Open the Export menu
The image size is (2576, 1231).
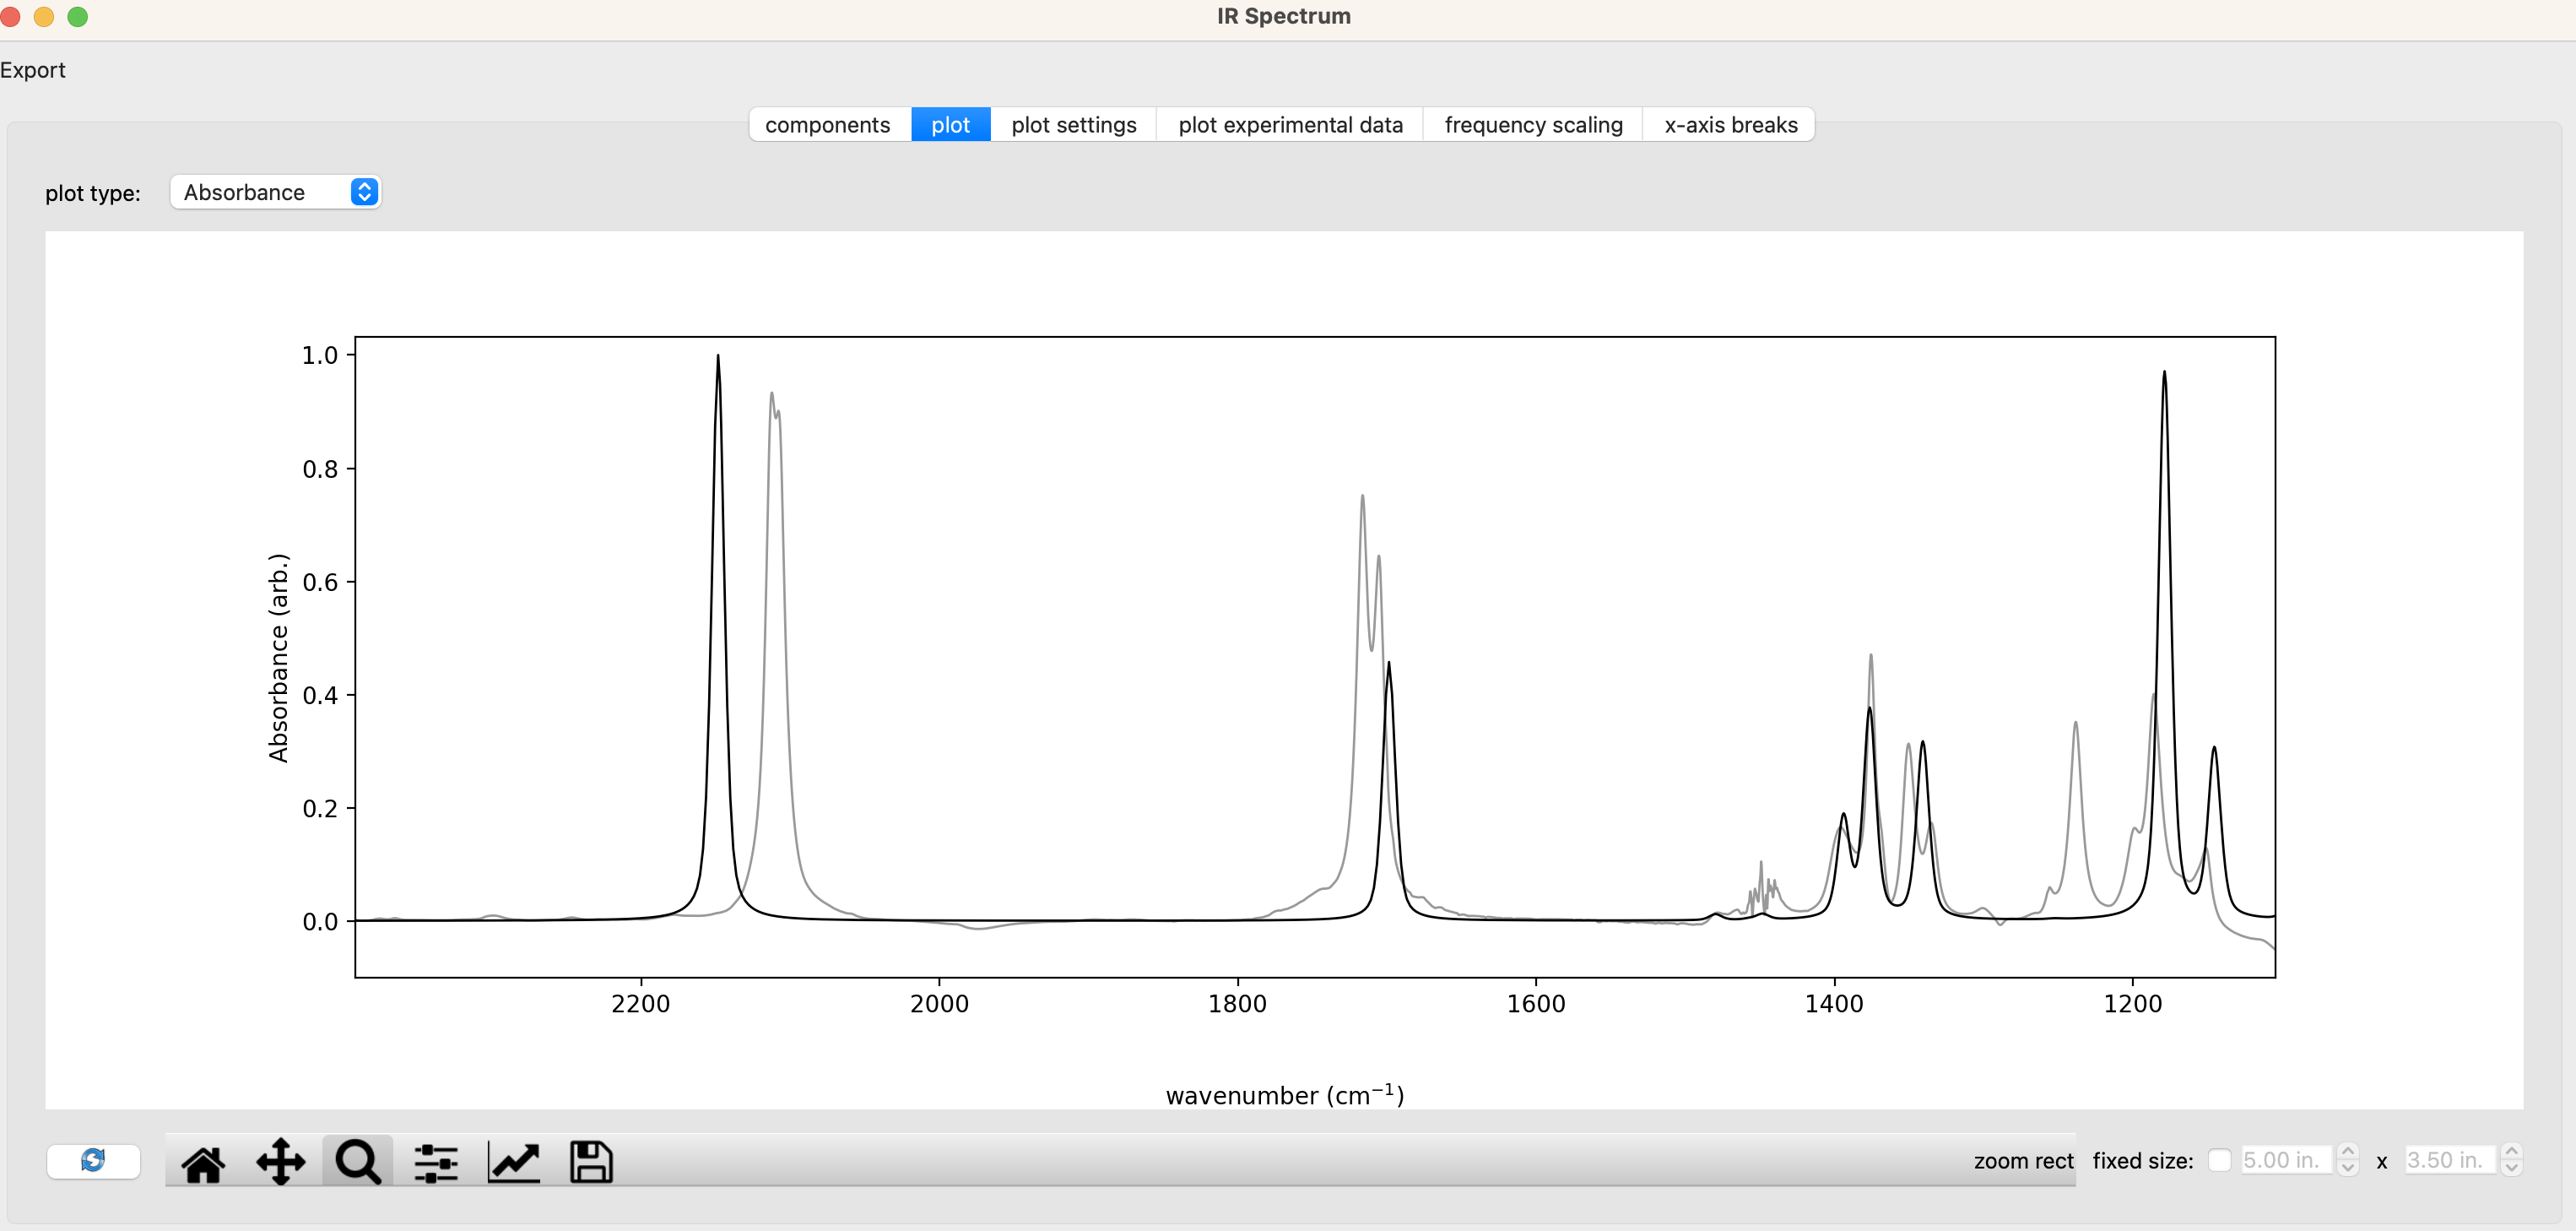click(33, 70)
